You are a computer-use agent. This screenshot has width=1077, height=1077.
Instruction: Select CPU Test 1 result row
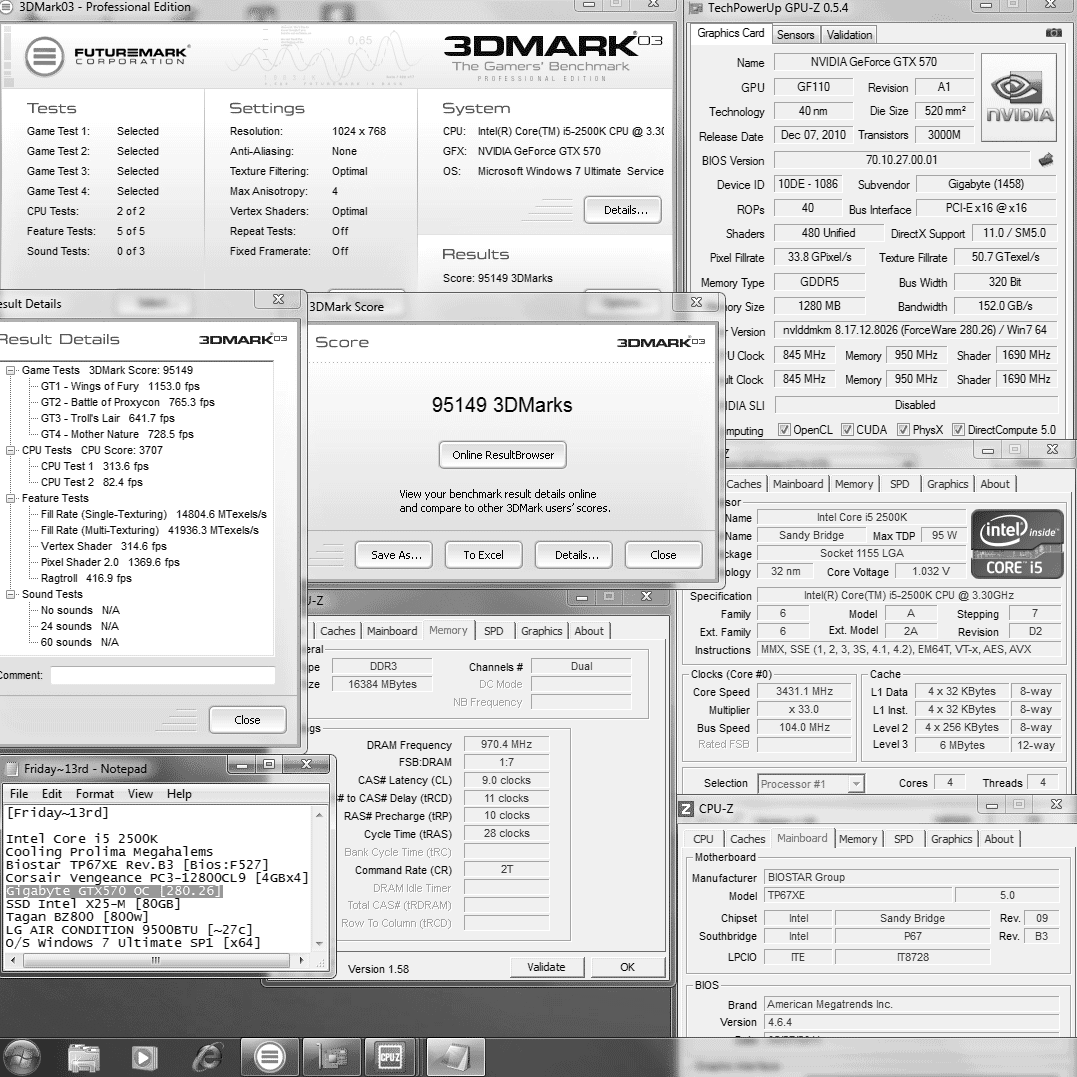(x=94, y=466)
